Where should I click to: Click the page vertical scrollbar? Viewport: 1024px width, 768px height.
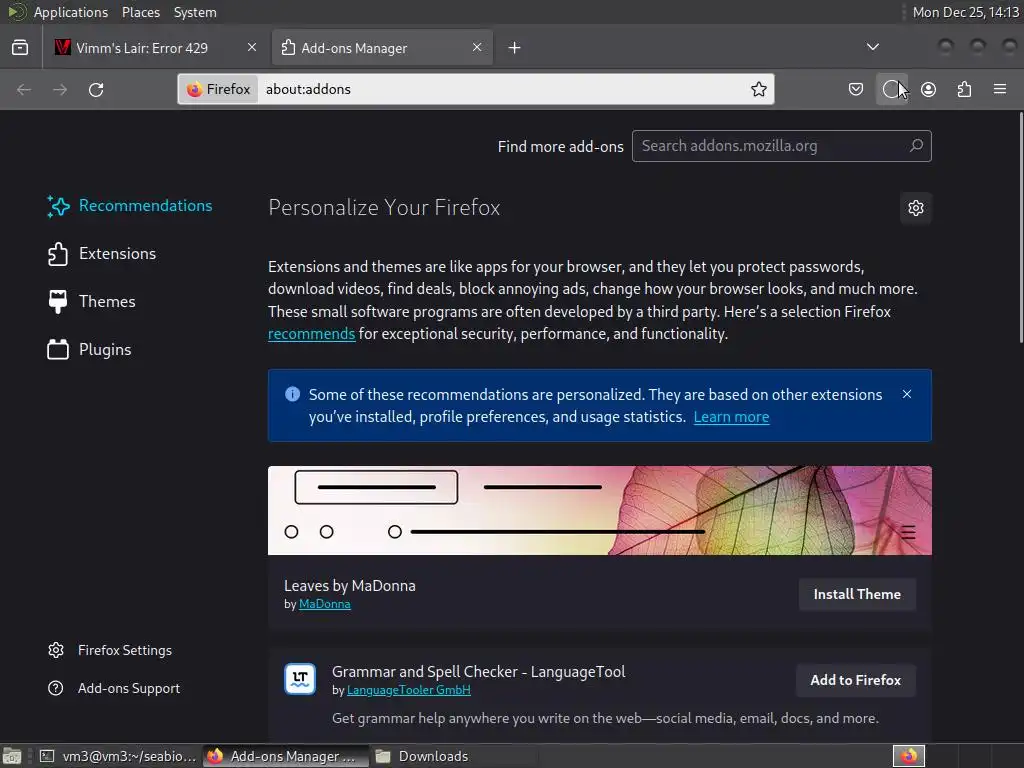[x=1020, y=227]
